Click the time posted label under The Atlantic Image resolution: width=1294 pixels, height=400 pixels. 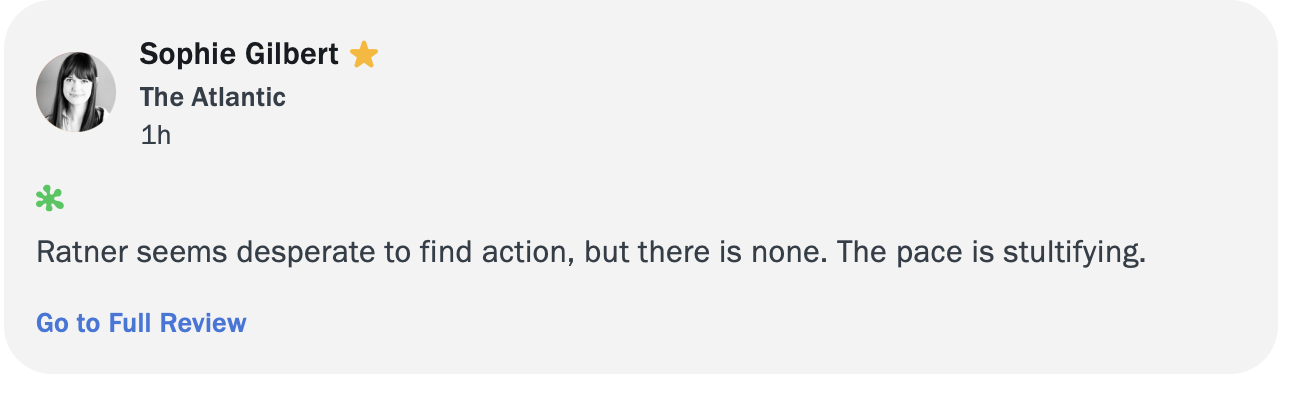tap(156, 135)
